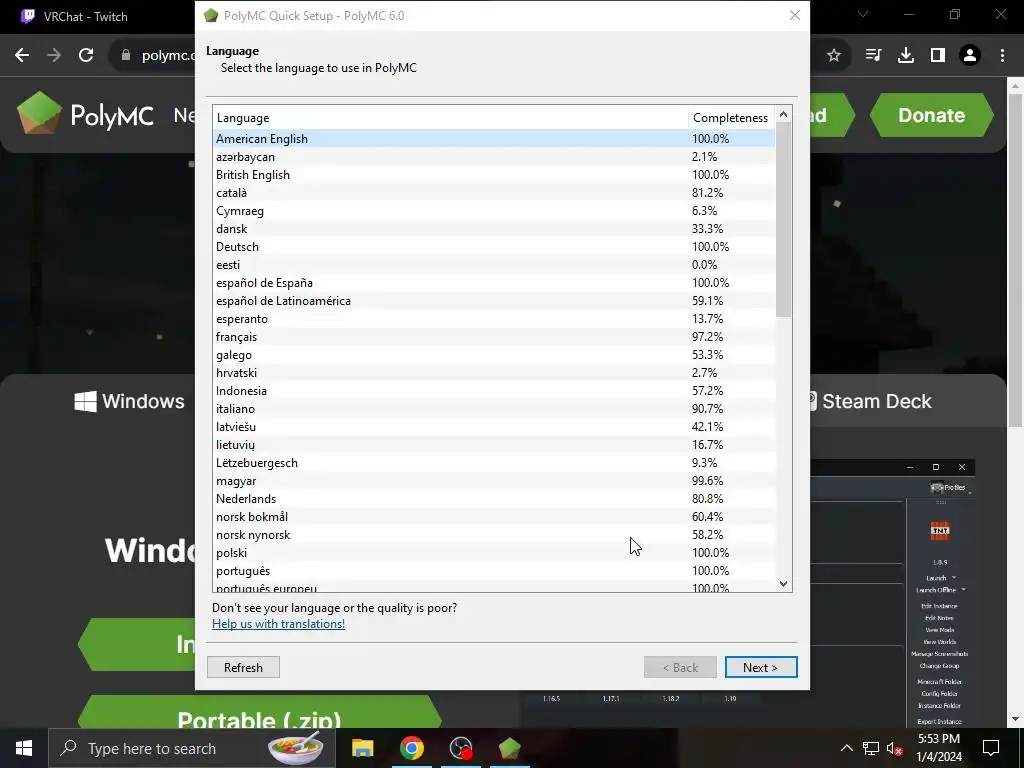Click the Chrome back arrow

point(22,56)
